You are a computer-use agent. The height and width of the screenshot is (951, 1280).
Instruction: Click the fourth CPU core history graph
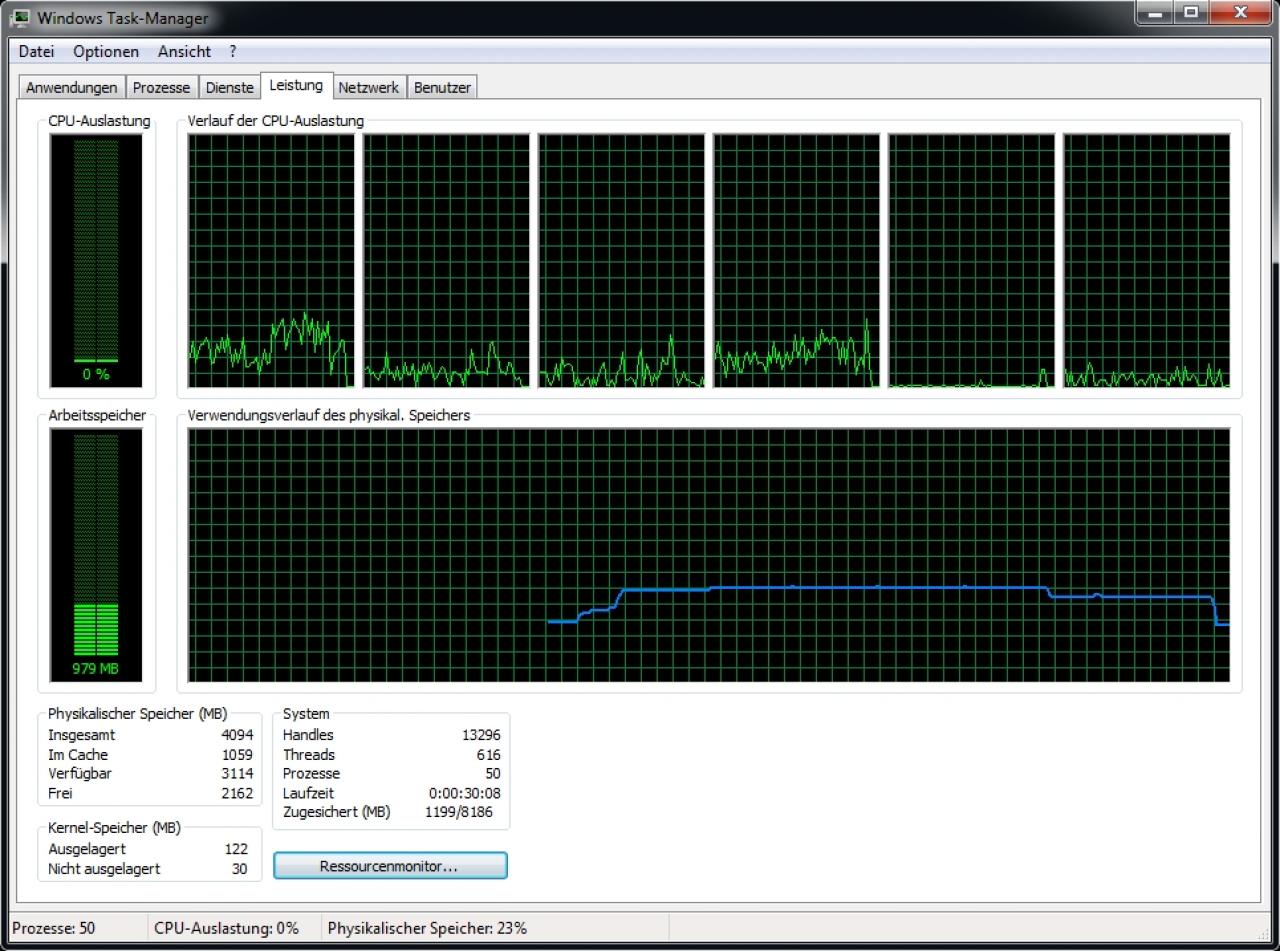tap(796, 260)
